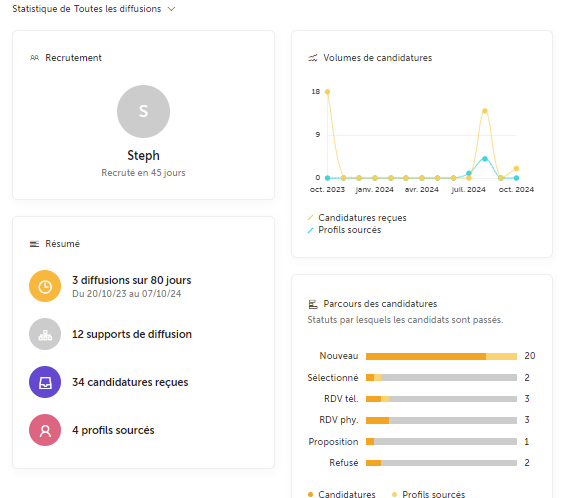The image size is (565, 498).
Task: Toggle 'Candidatures' legend in Parcours chart
Action: tap(342, 494)
